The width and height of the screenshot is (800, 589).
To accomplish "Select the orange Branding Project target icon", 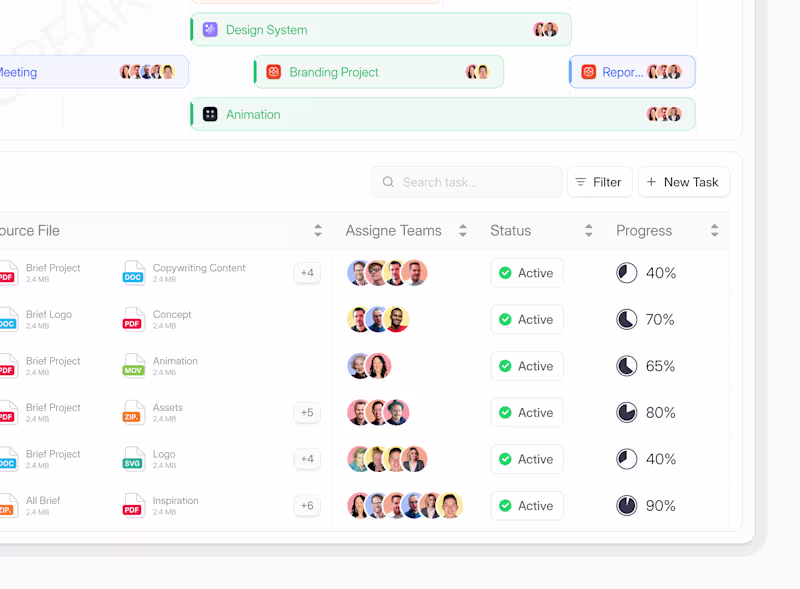I will point(274,72).
